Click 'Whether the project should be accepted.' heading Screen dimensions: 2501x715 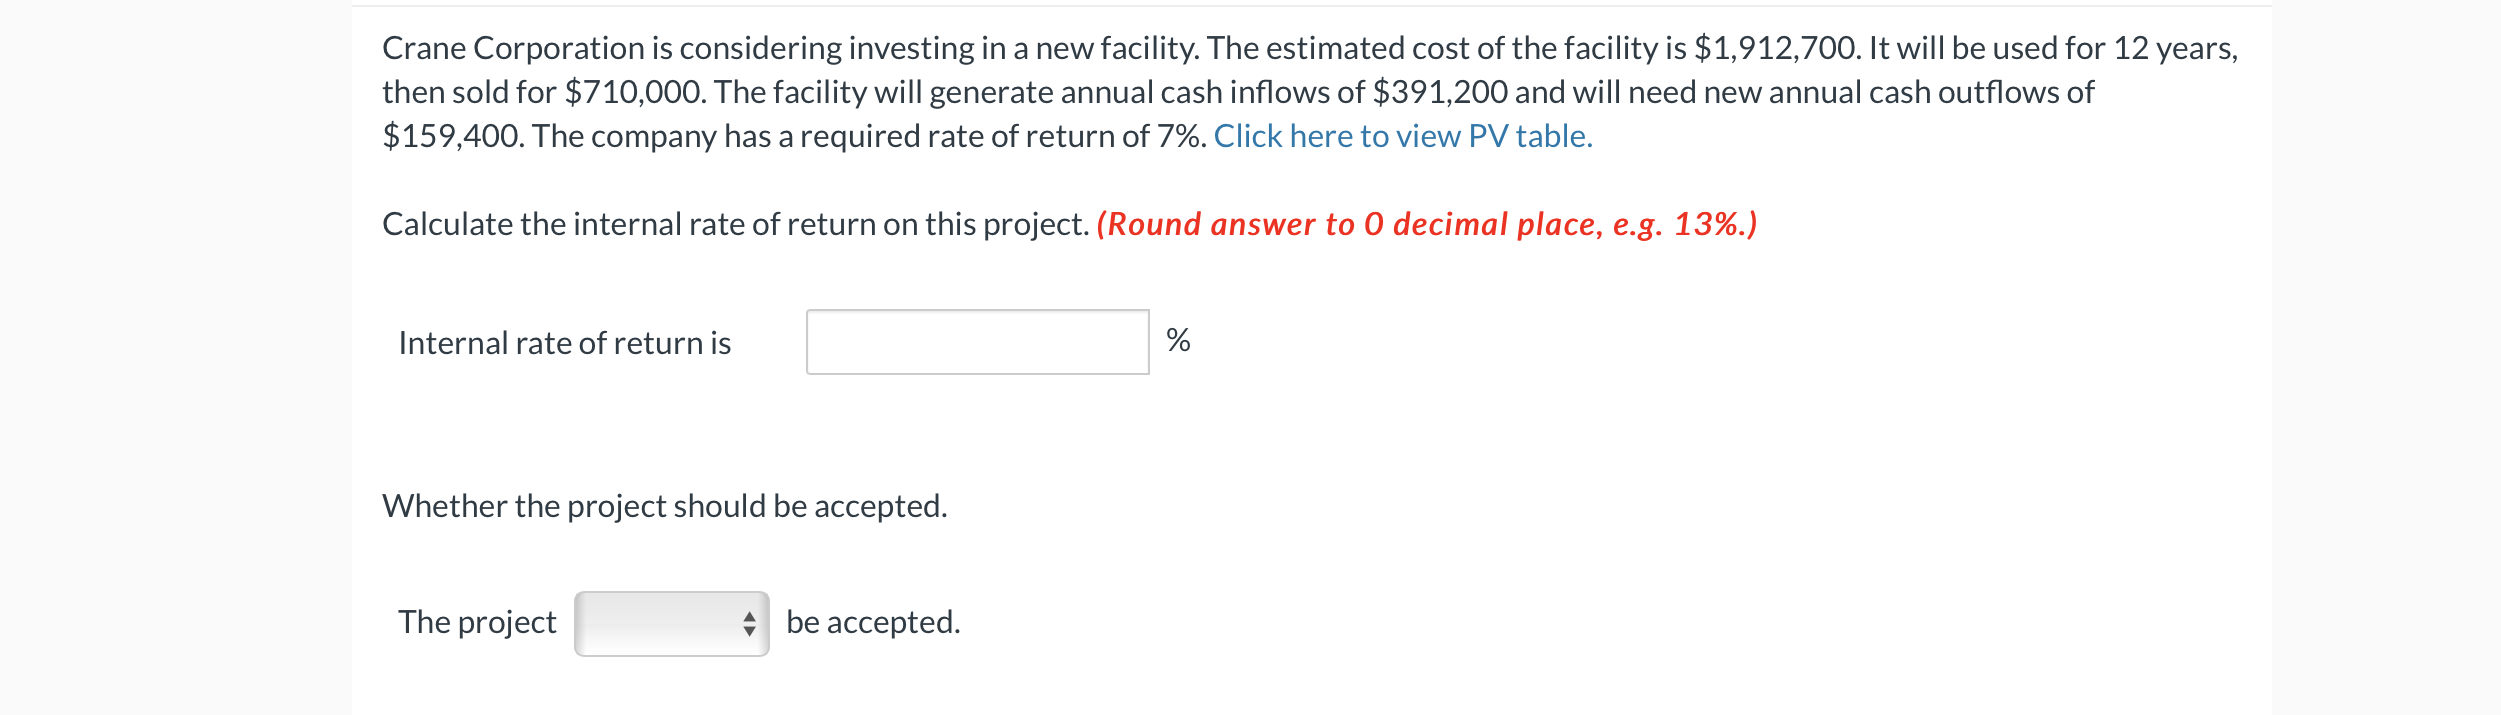pos(664,506)
